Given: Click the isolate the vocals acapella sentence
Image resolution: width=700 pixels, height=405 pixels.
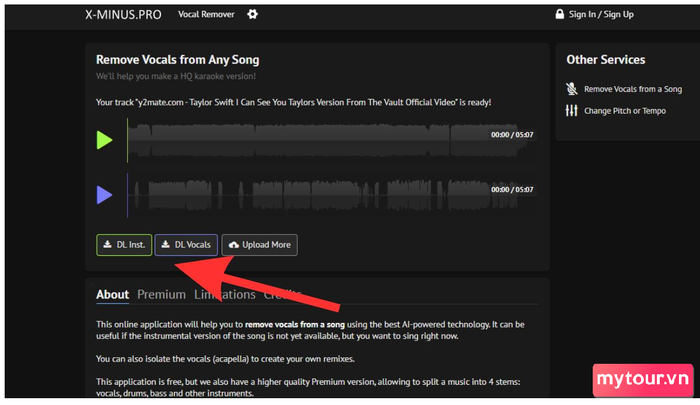Looking at the screenshot, I should 225,359.
